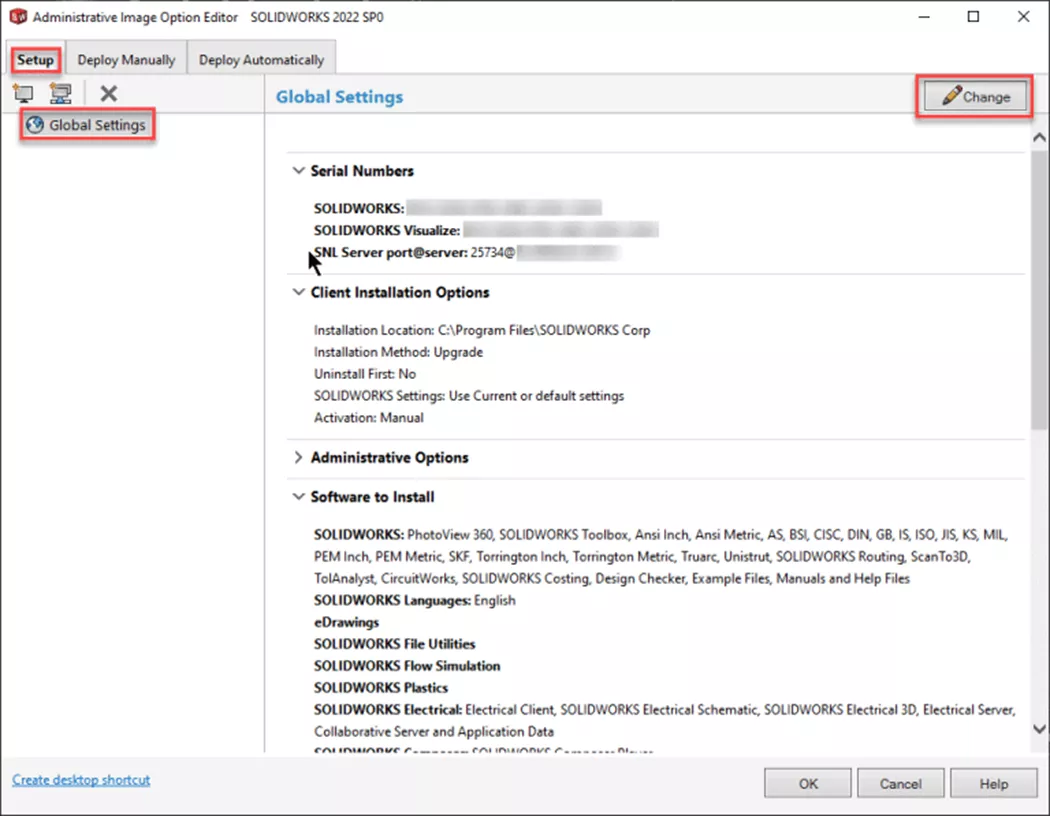Image resolution: width=1050 pixels, height=816 pixels.
Task: Click the Installation Location line
Action: 482,330
